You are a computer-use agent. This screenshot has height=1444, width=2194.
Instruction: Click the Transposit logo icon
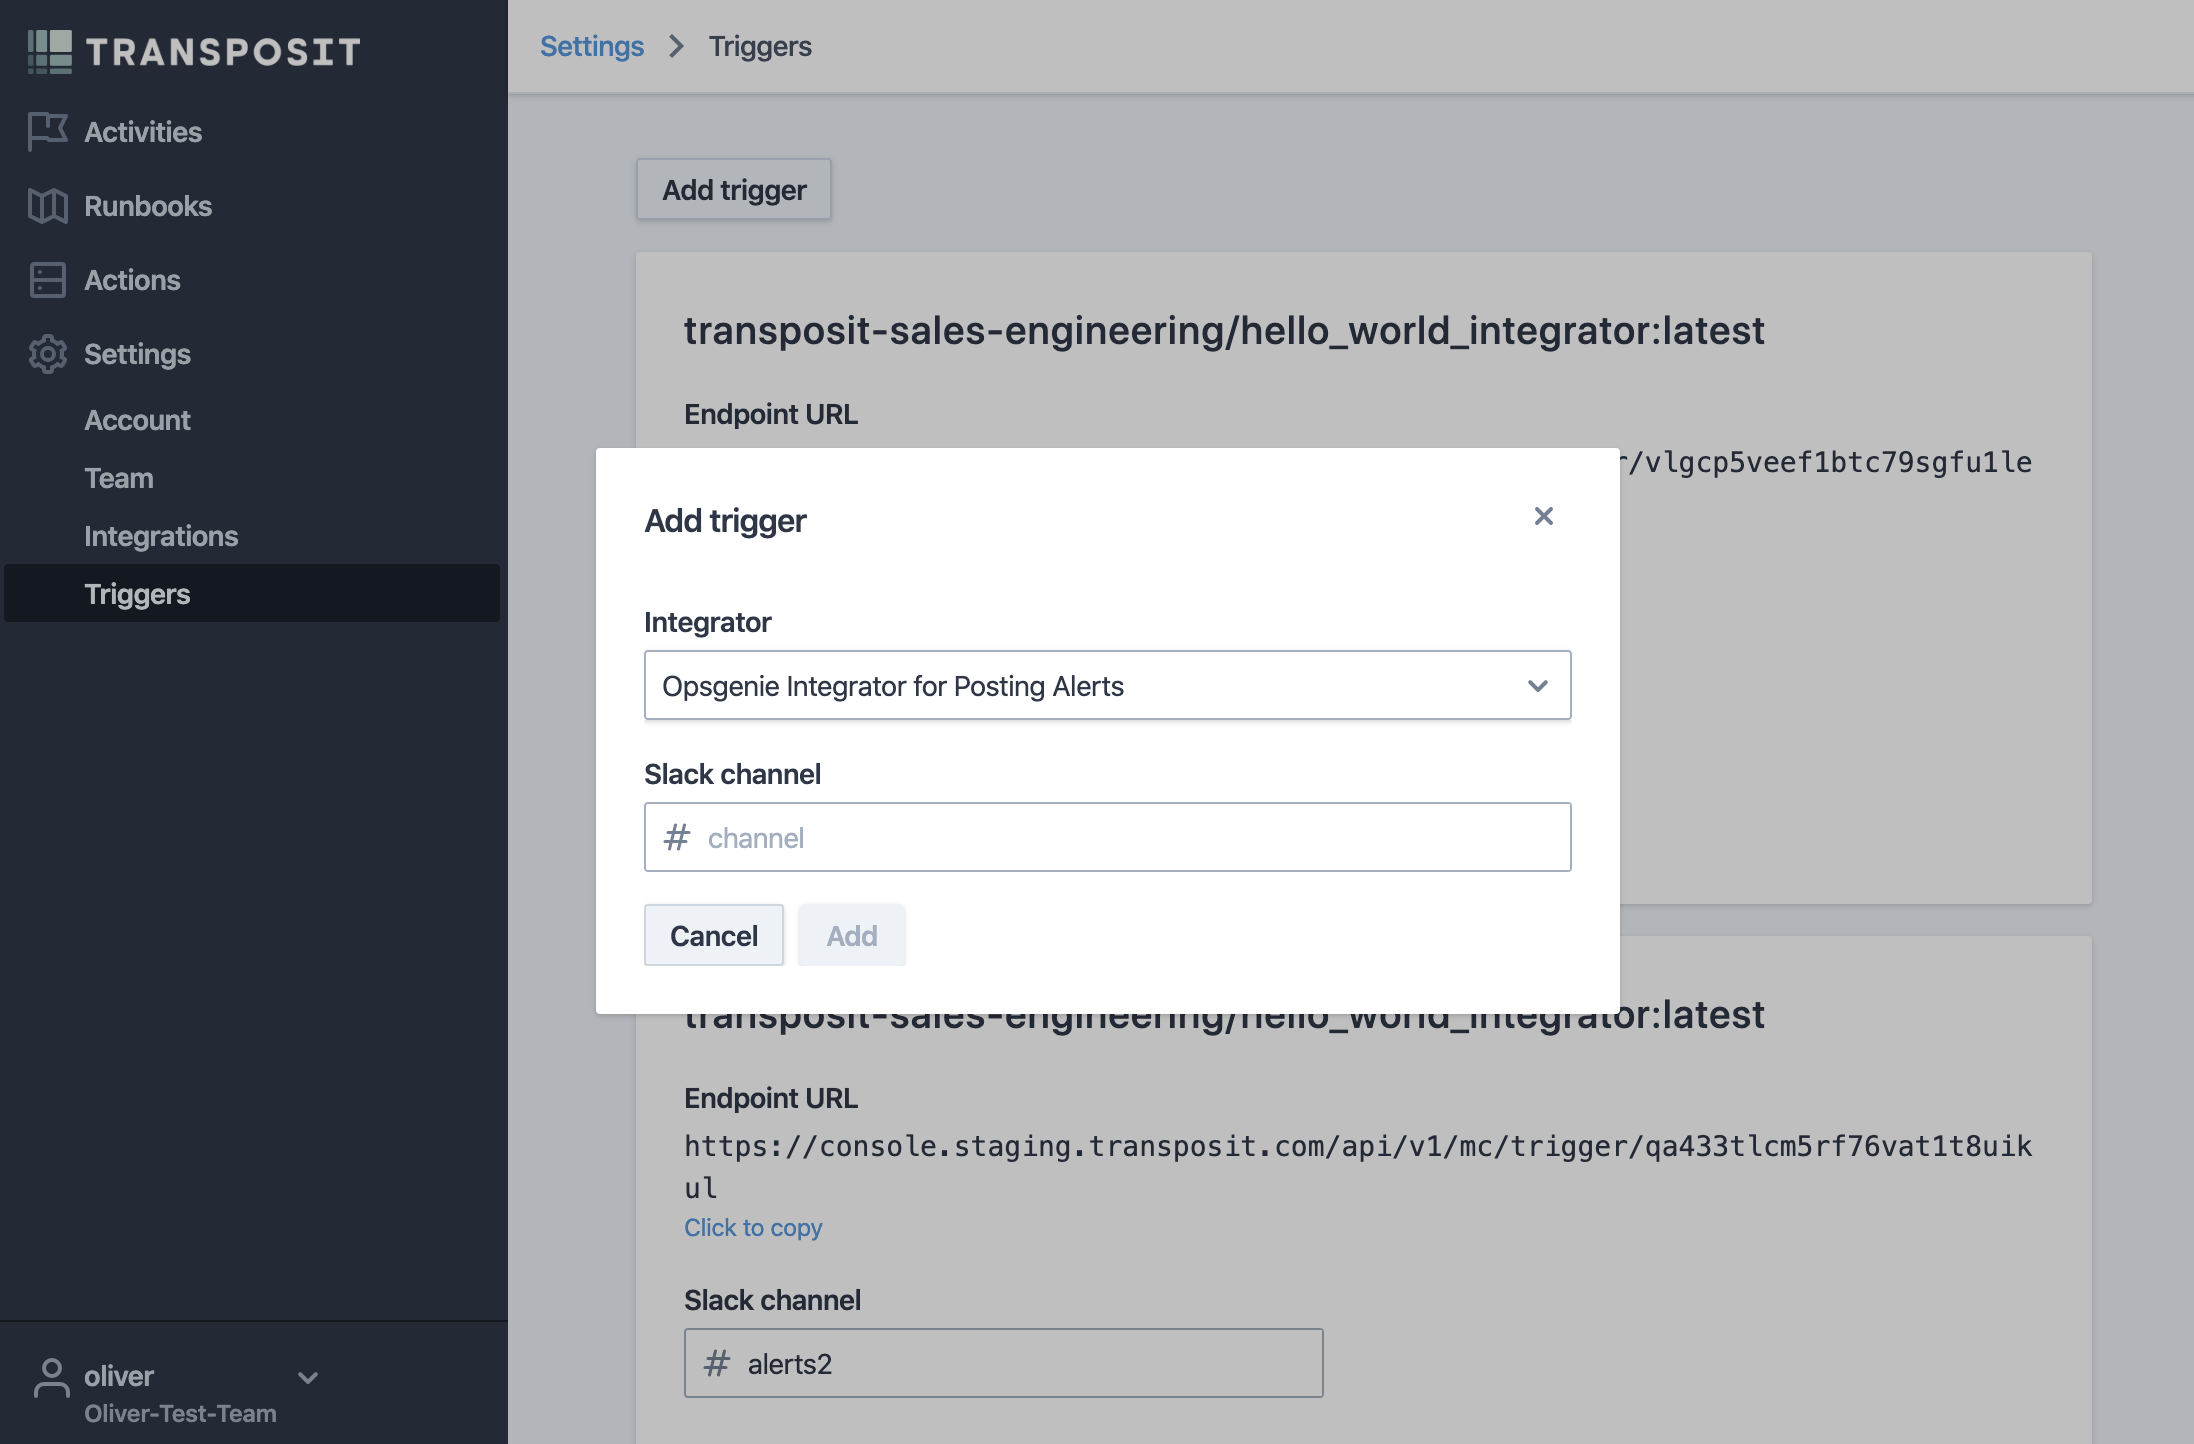[x=49, y=51]
